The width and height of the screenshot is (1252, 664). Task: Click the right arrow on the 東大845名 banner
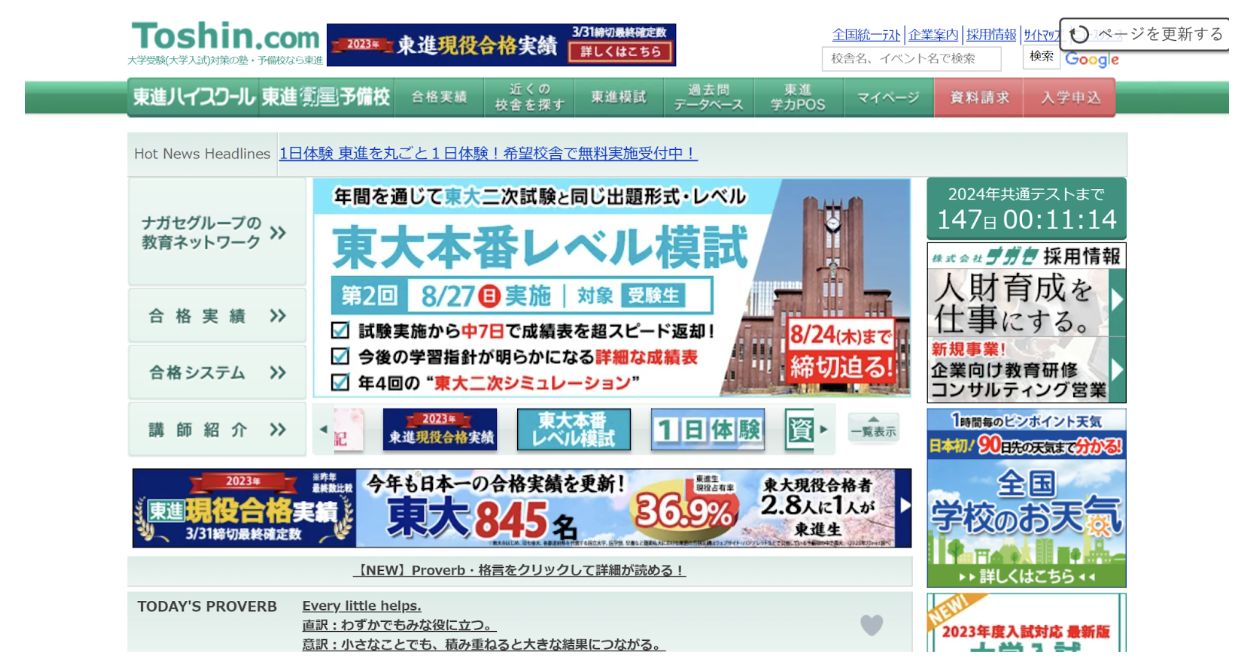904,507
